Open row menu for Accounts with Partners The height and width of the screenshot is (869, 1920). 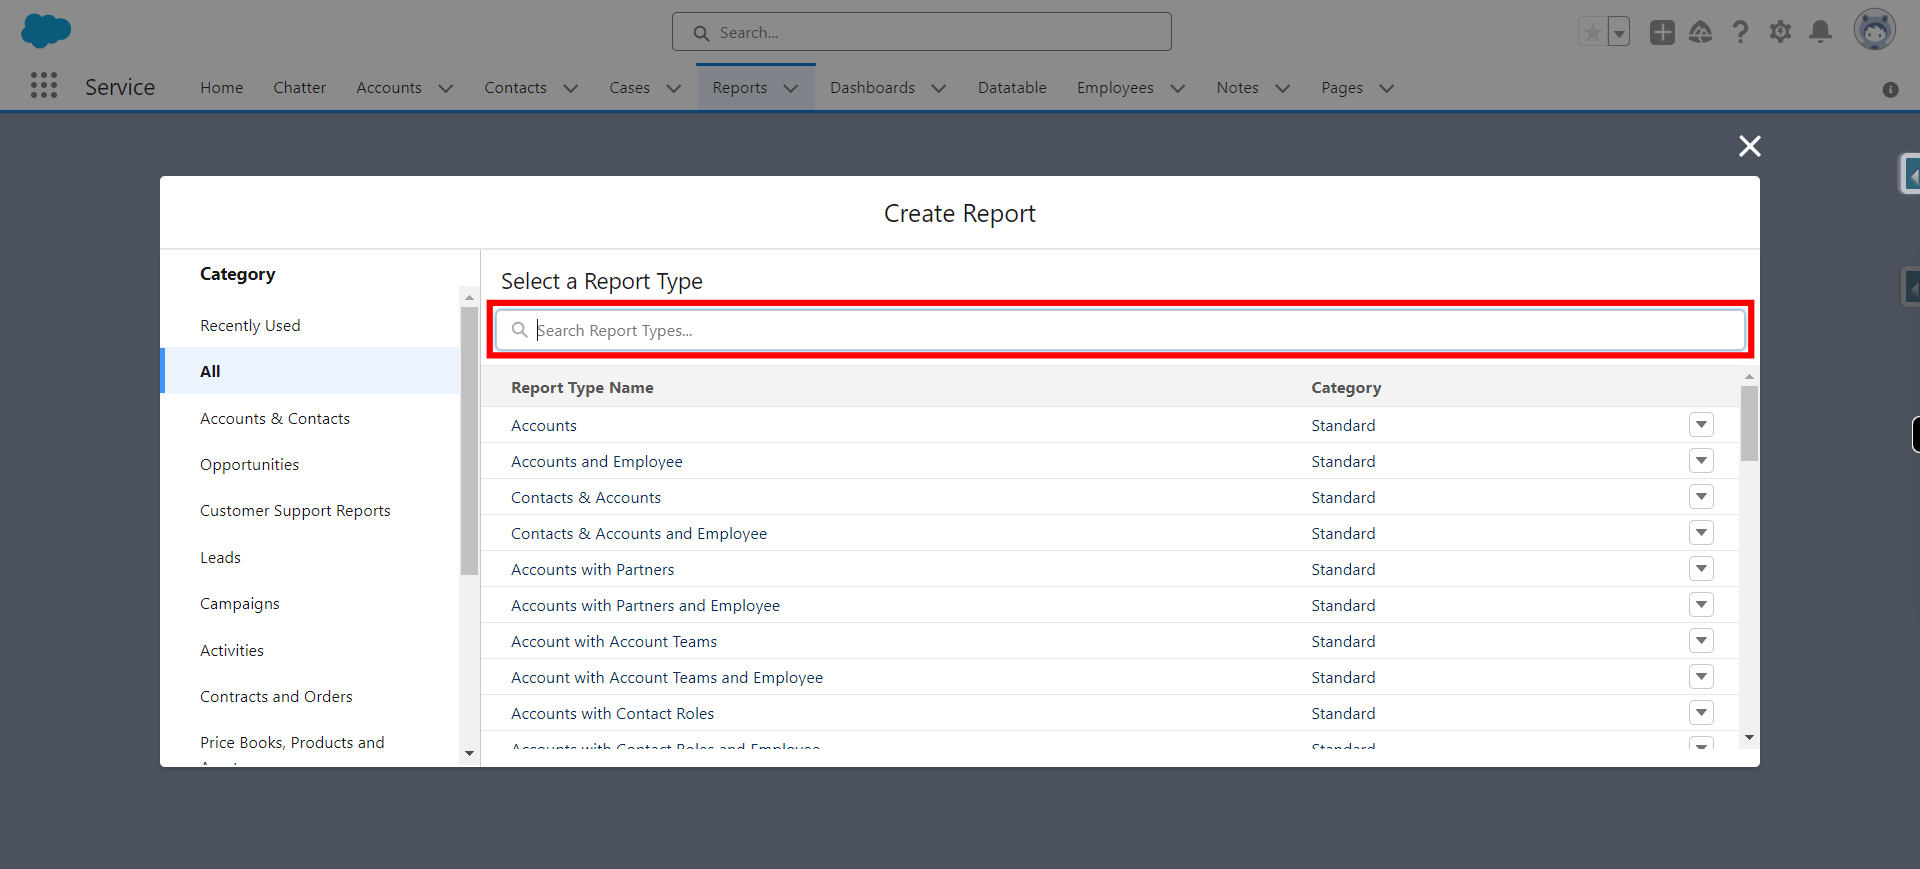pyautogui.click(x=1701, y=568)
